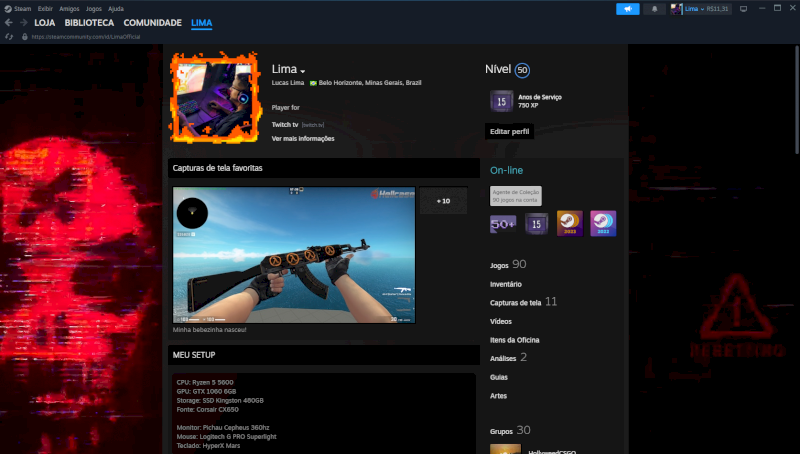The image size is (800, 454).
Task: Go back with the left arrow
Action: coord(9,22)
